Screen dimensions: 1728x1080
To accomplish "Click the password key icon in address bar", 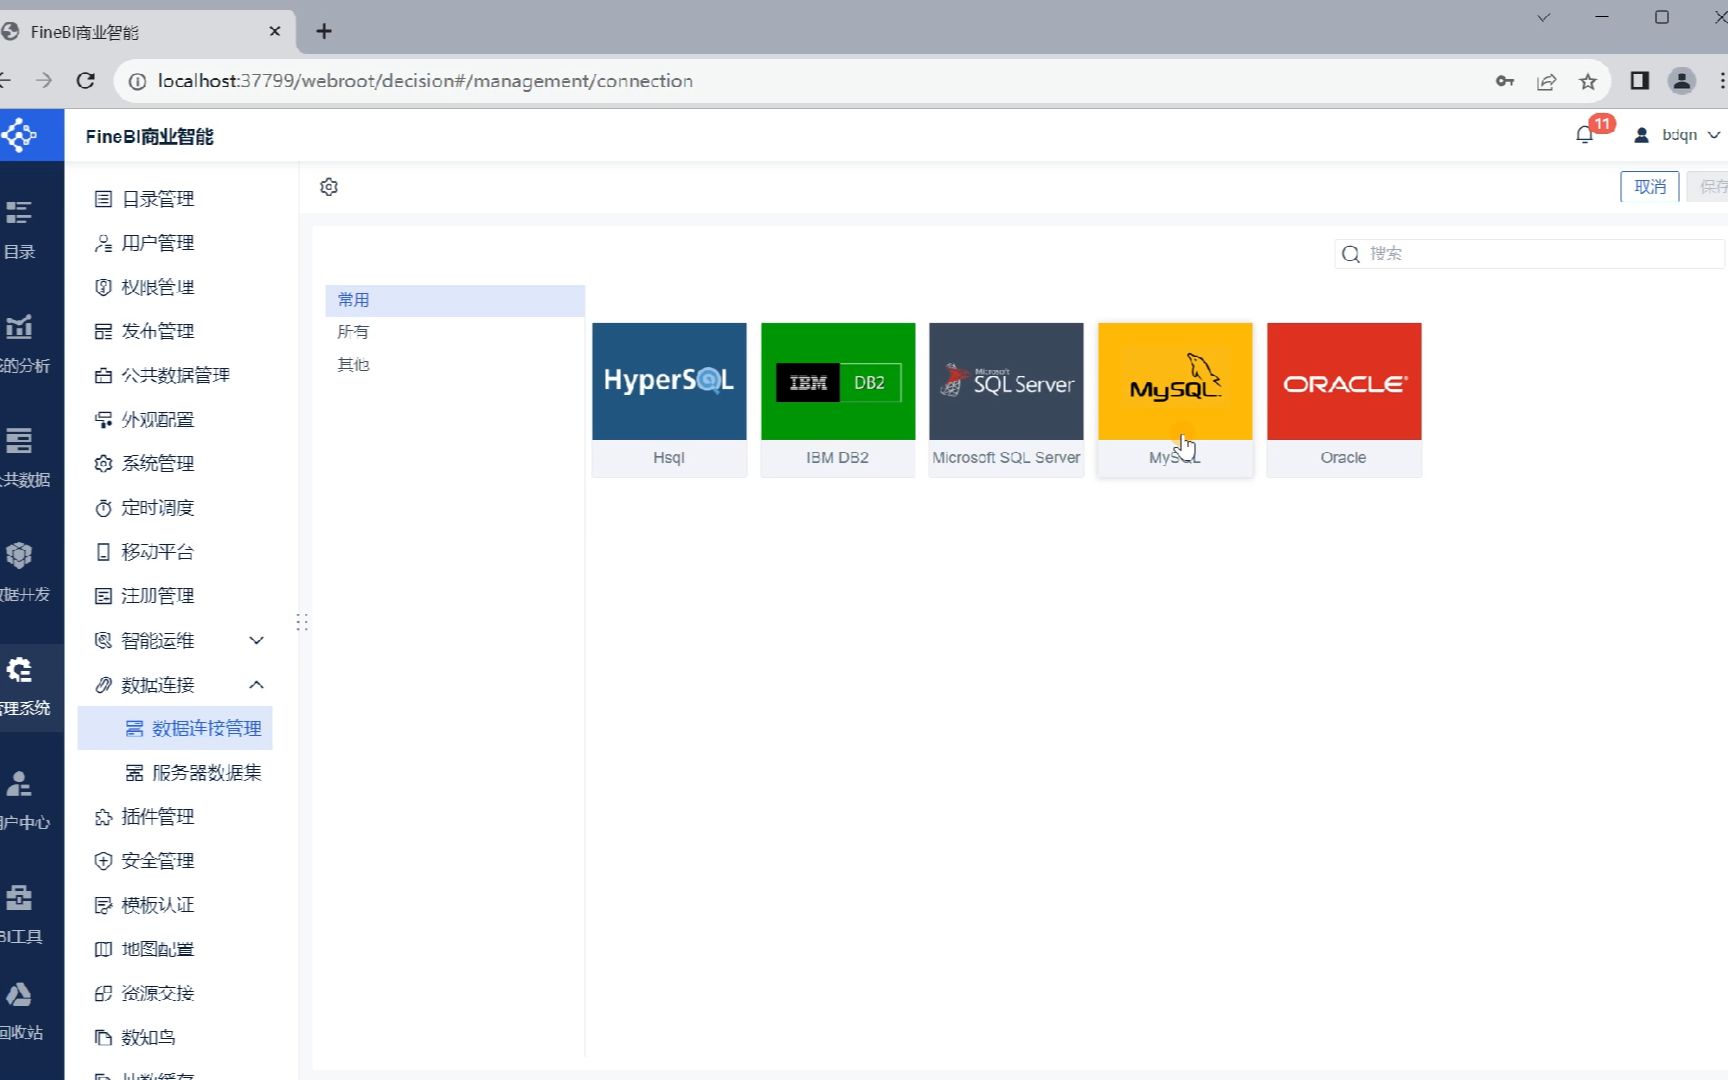I will [x=1505, y=81].
